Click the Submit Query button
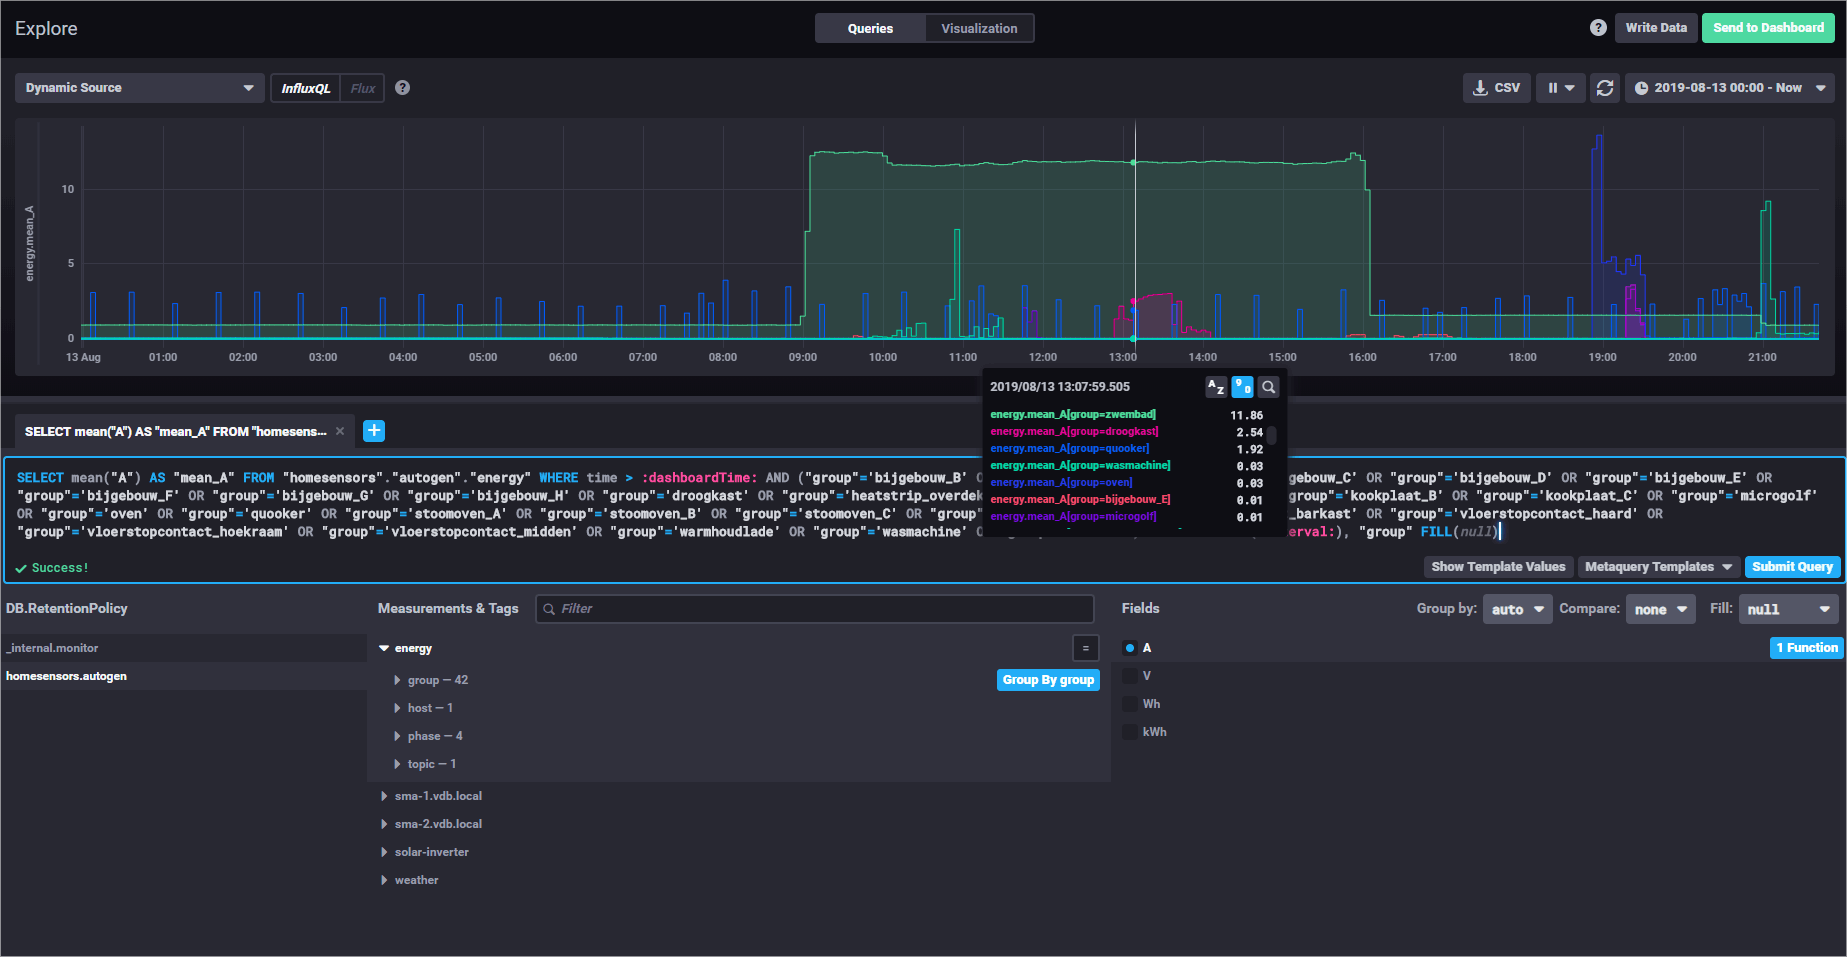 pyautogui.click(x=1792, y=567)
